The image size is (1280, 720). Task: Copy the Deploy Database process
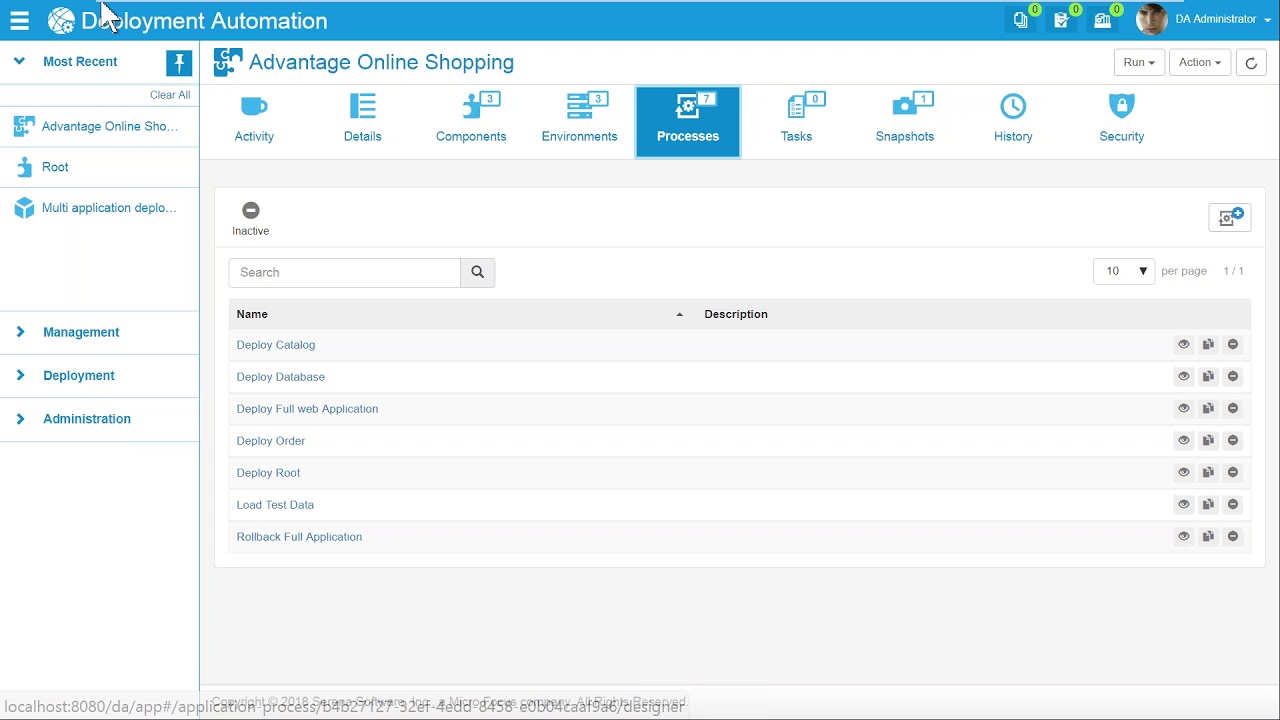pos(1208,376)
